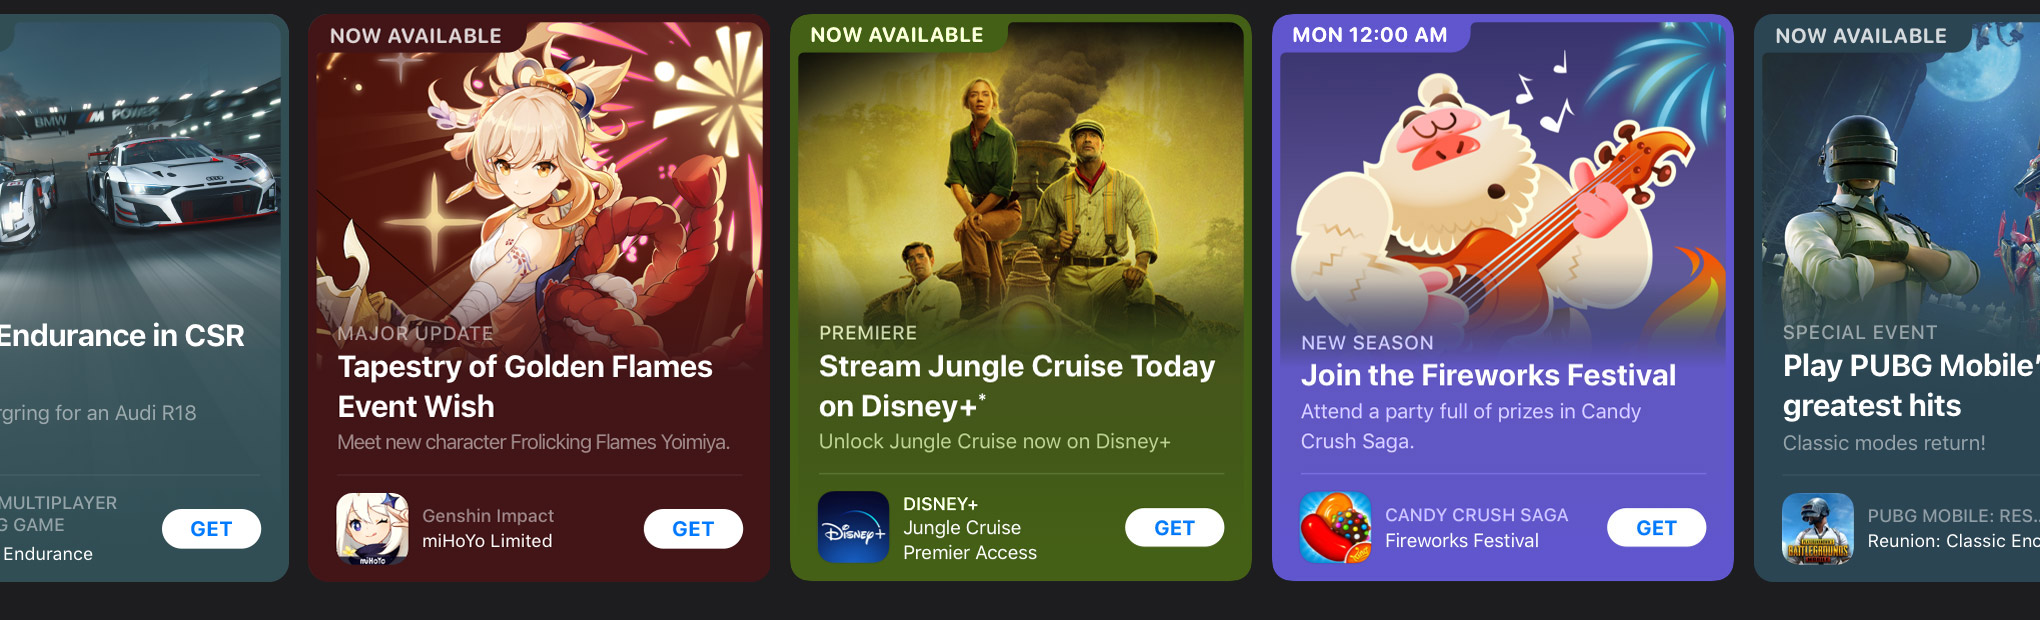
Task: Open the miHoYo Limited developer label
Action: point(487,541)
